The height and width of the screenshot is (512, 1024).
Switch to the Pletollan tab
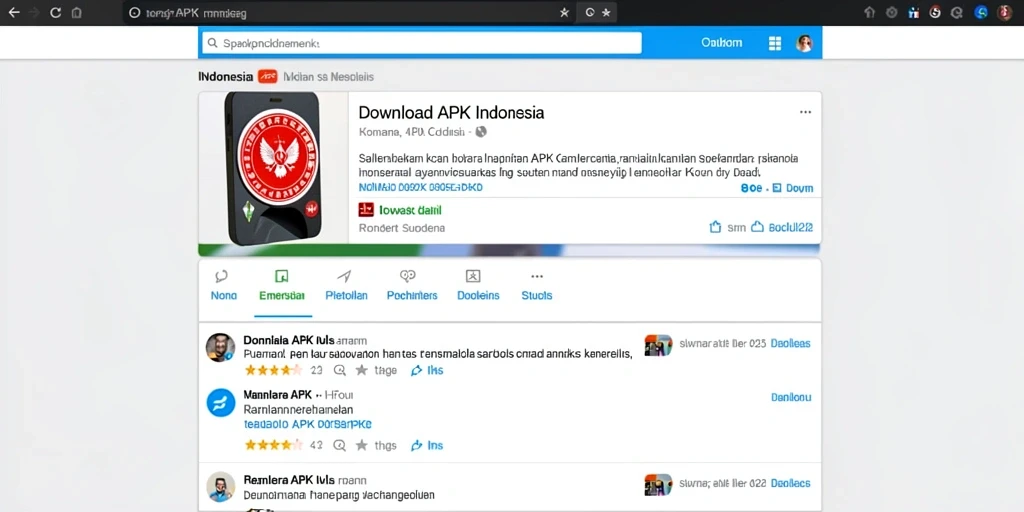(346, 286)
